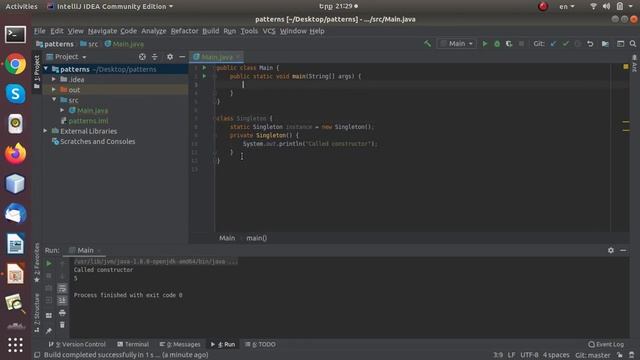Start debugging with the green bug icon
The width and height of the screenshot is (640, 360).
[497, 44]
